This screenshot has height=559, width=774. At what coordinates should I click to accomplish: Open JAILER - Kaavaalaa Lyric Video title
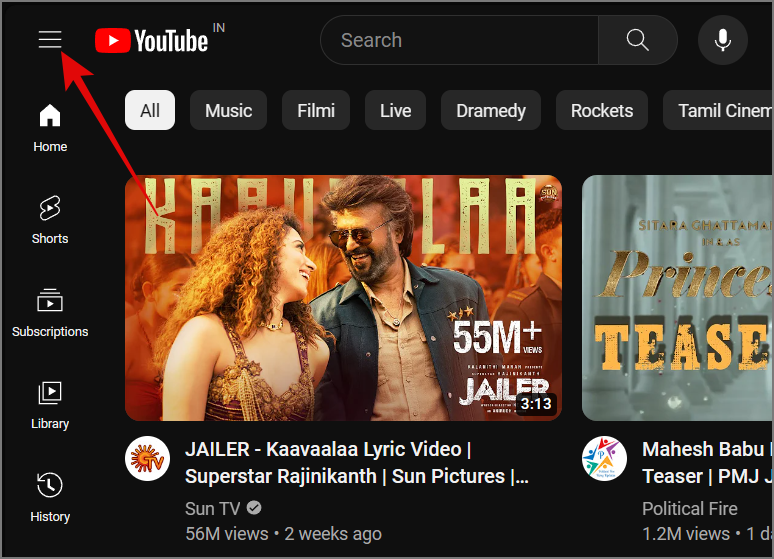click(356, 463)
